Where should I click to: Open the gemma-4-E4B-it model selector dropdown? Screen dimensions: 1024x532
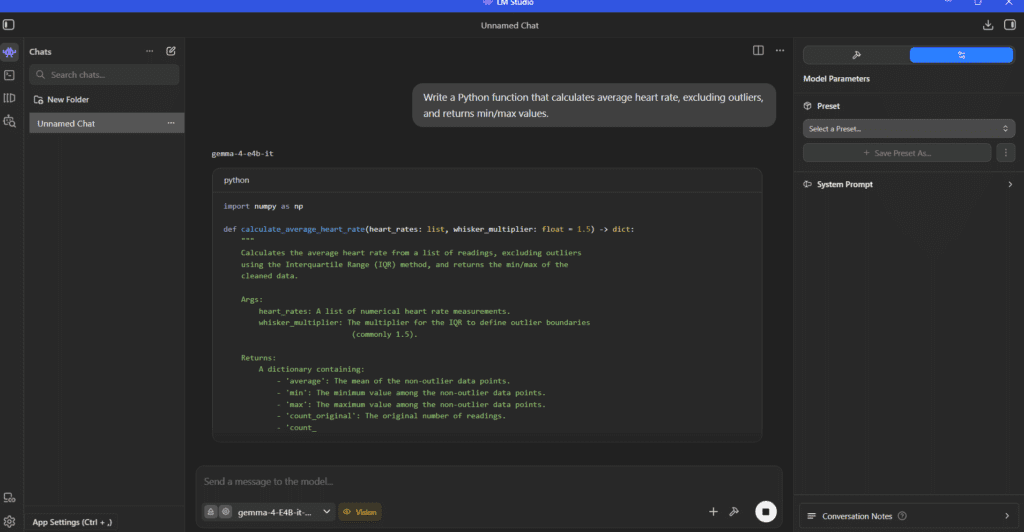pyautogui.click(x=284, y=512)
